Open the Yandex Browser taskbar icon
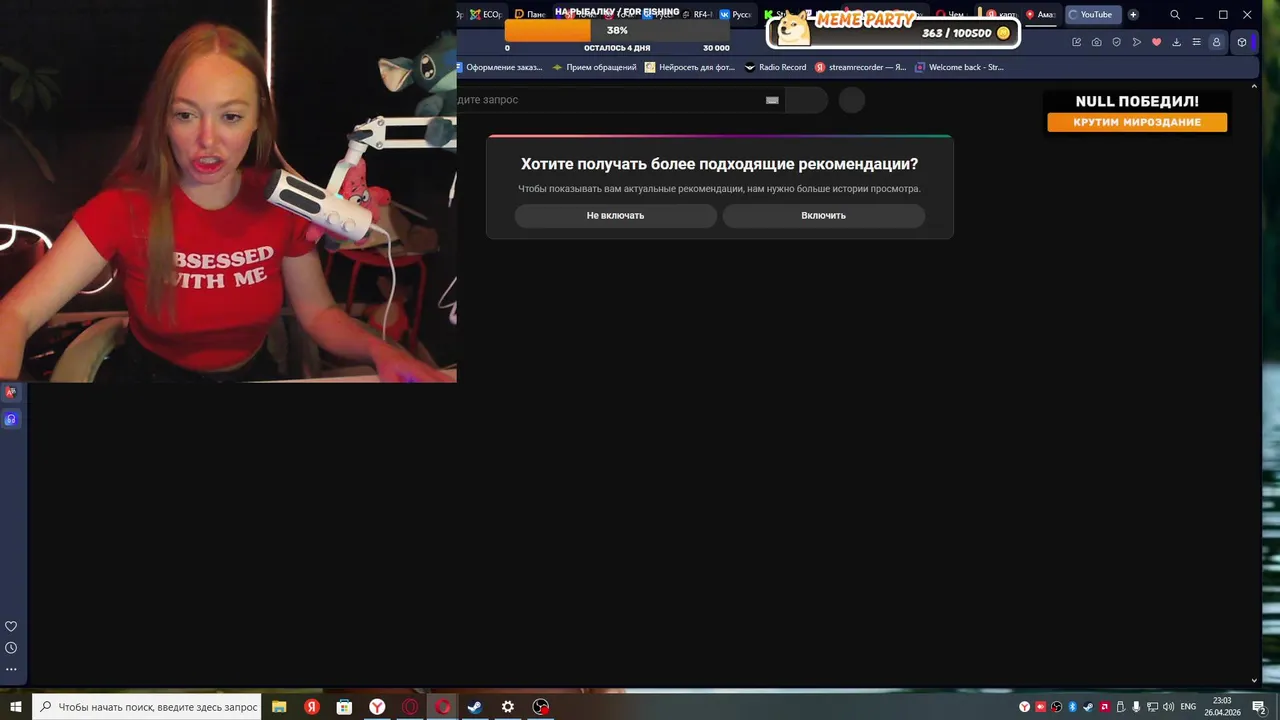 pos(377,707)
